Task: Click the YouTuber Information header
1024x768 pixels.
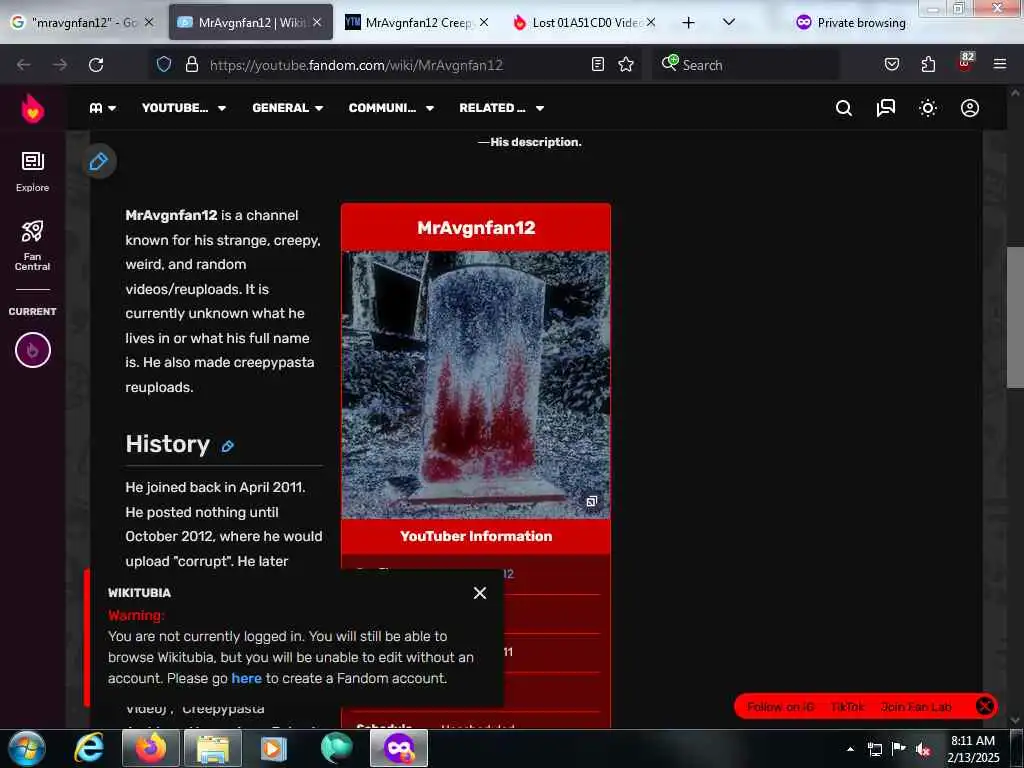Action: [x=475, y=536]
